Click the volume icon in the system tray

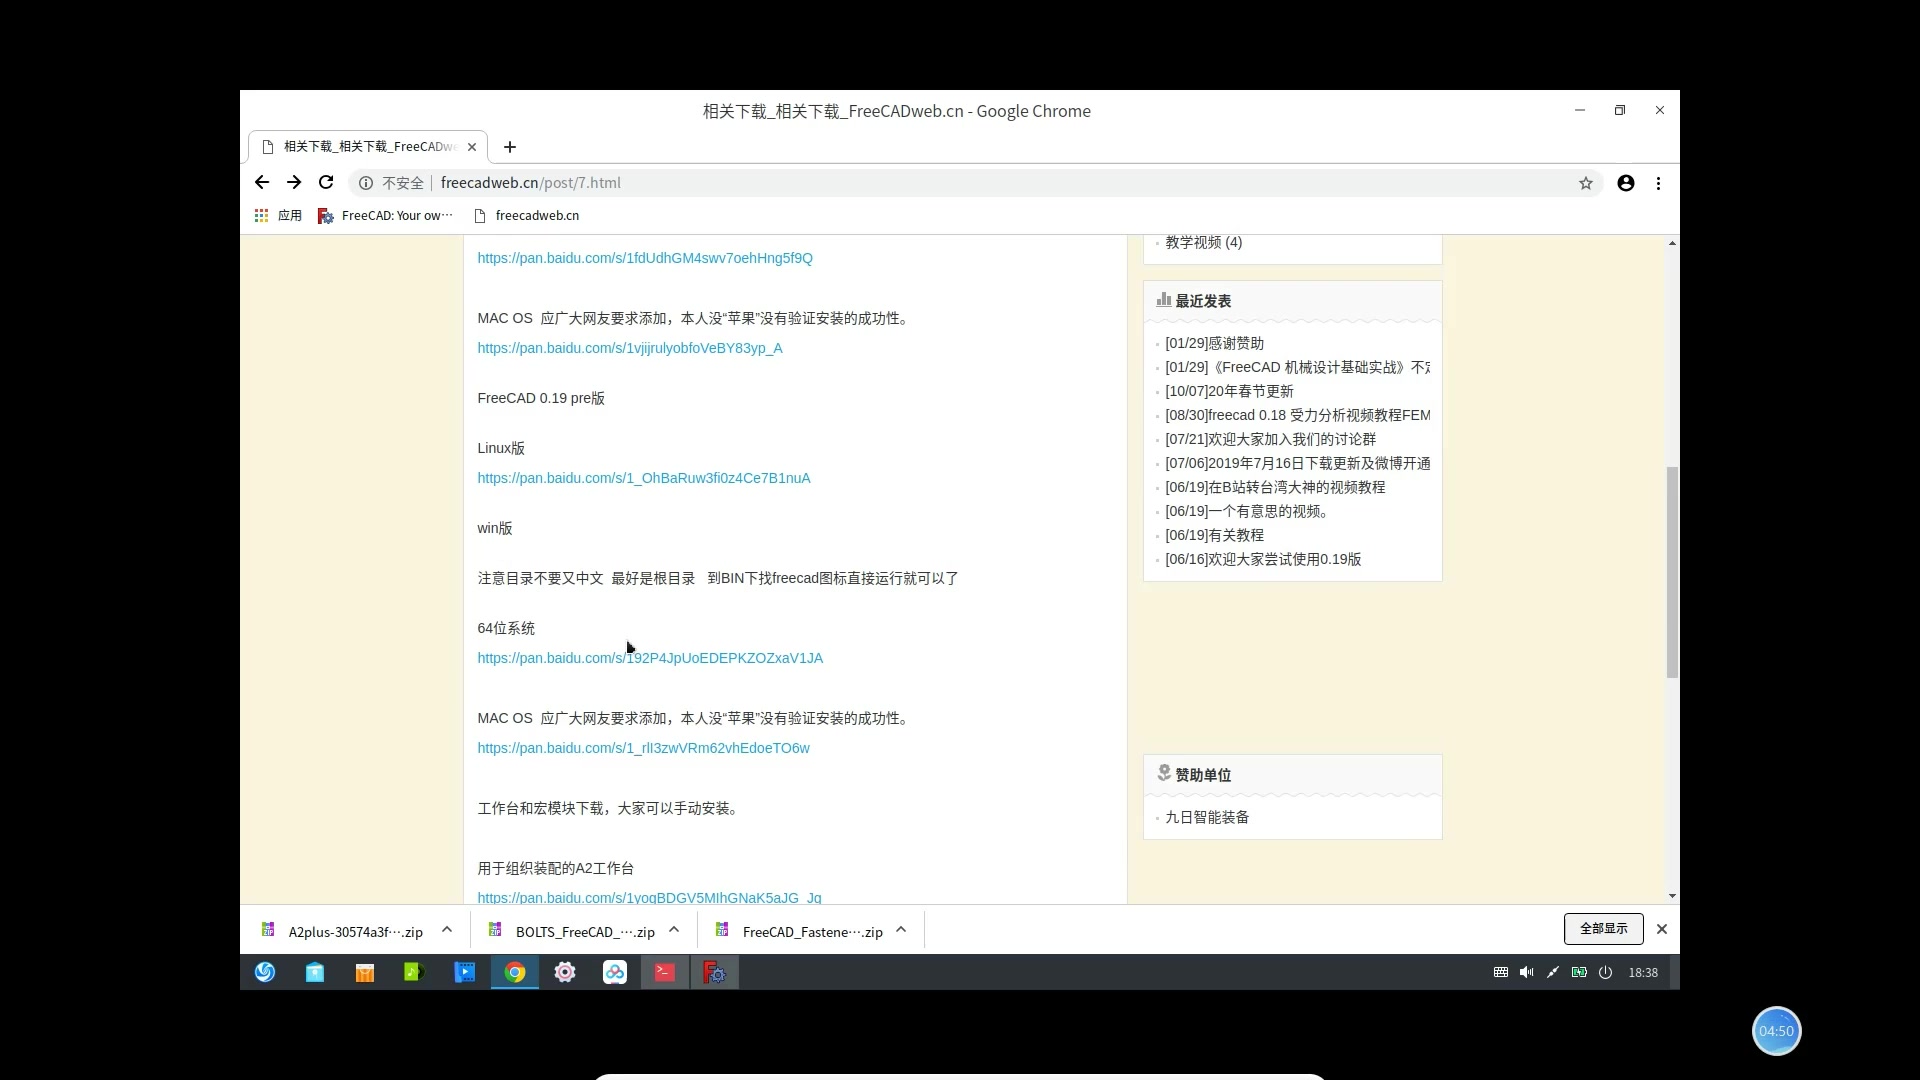(x=1526, y=972)
